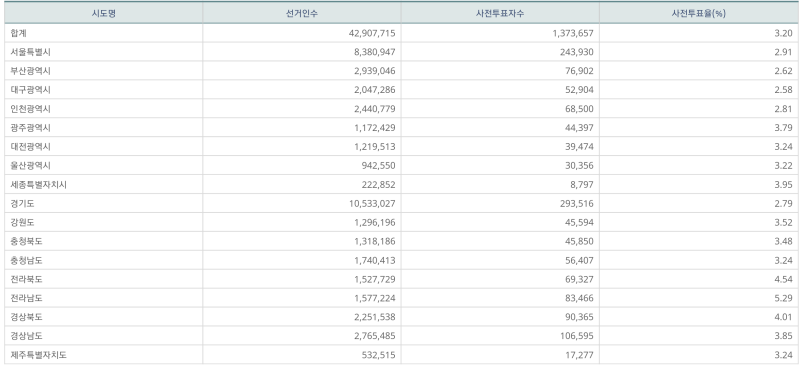Click Gwangju early-voting rate 3.79
The width and height of the screenshot is (800, 369).
click(x=783, y=128)
